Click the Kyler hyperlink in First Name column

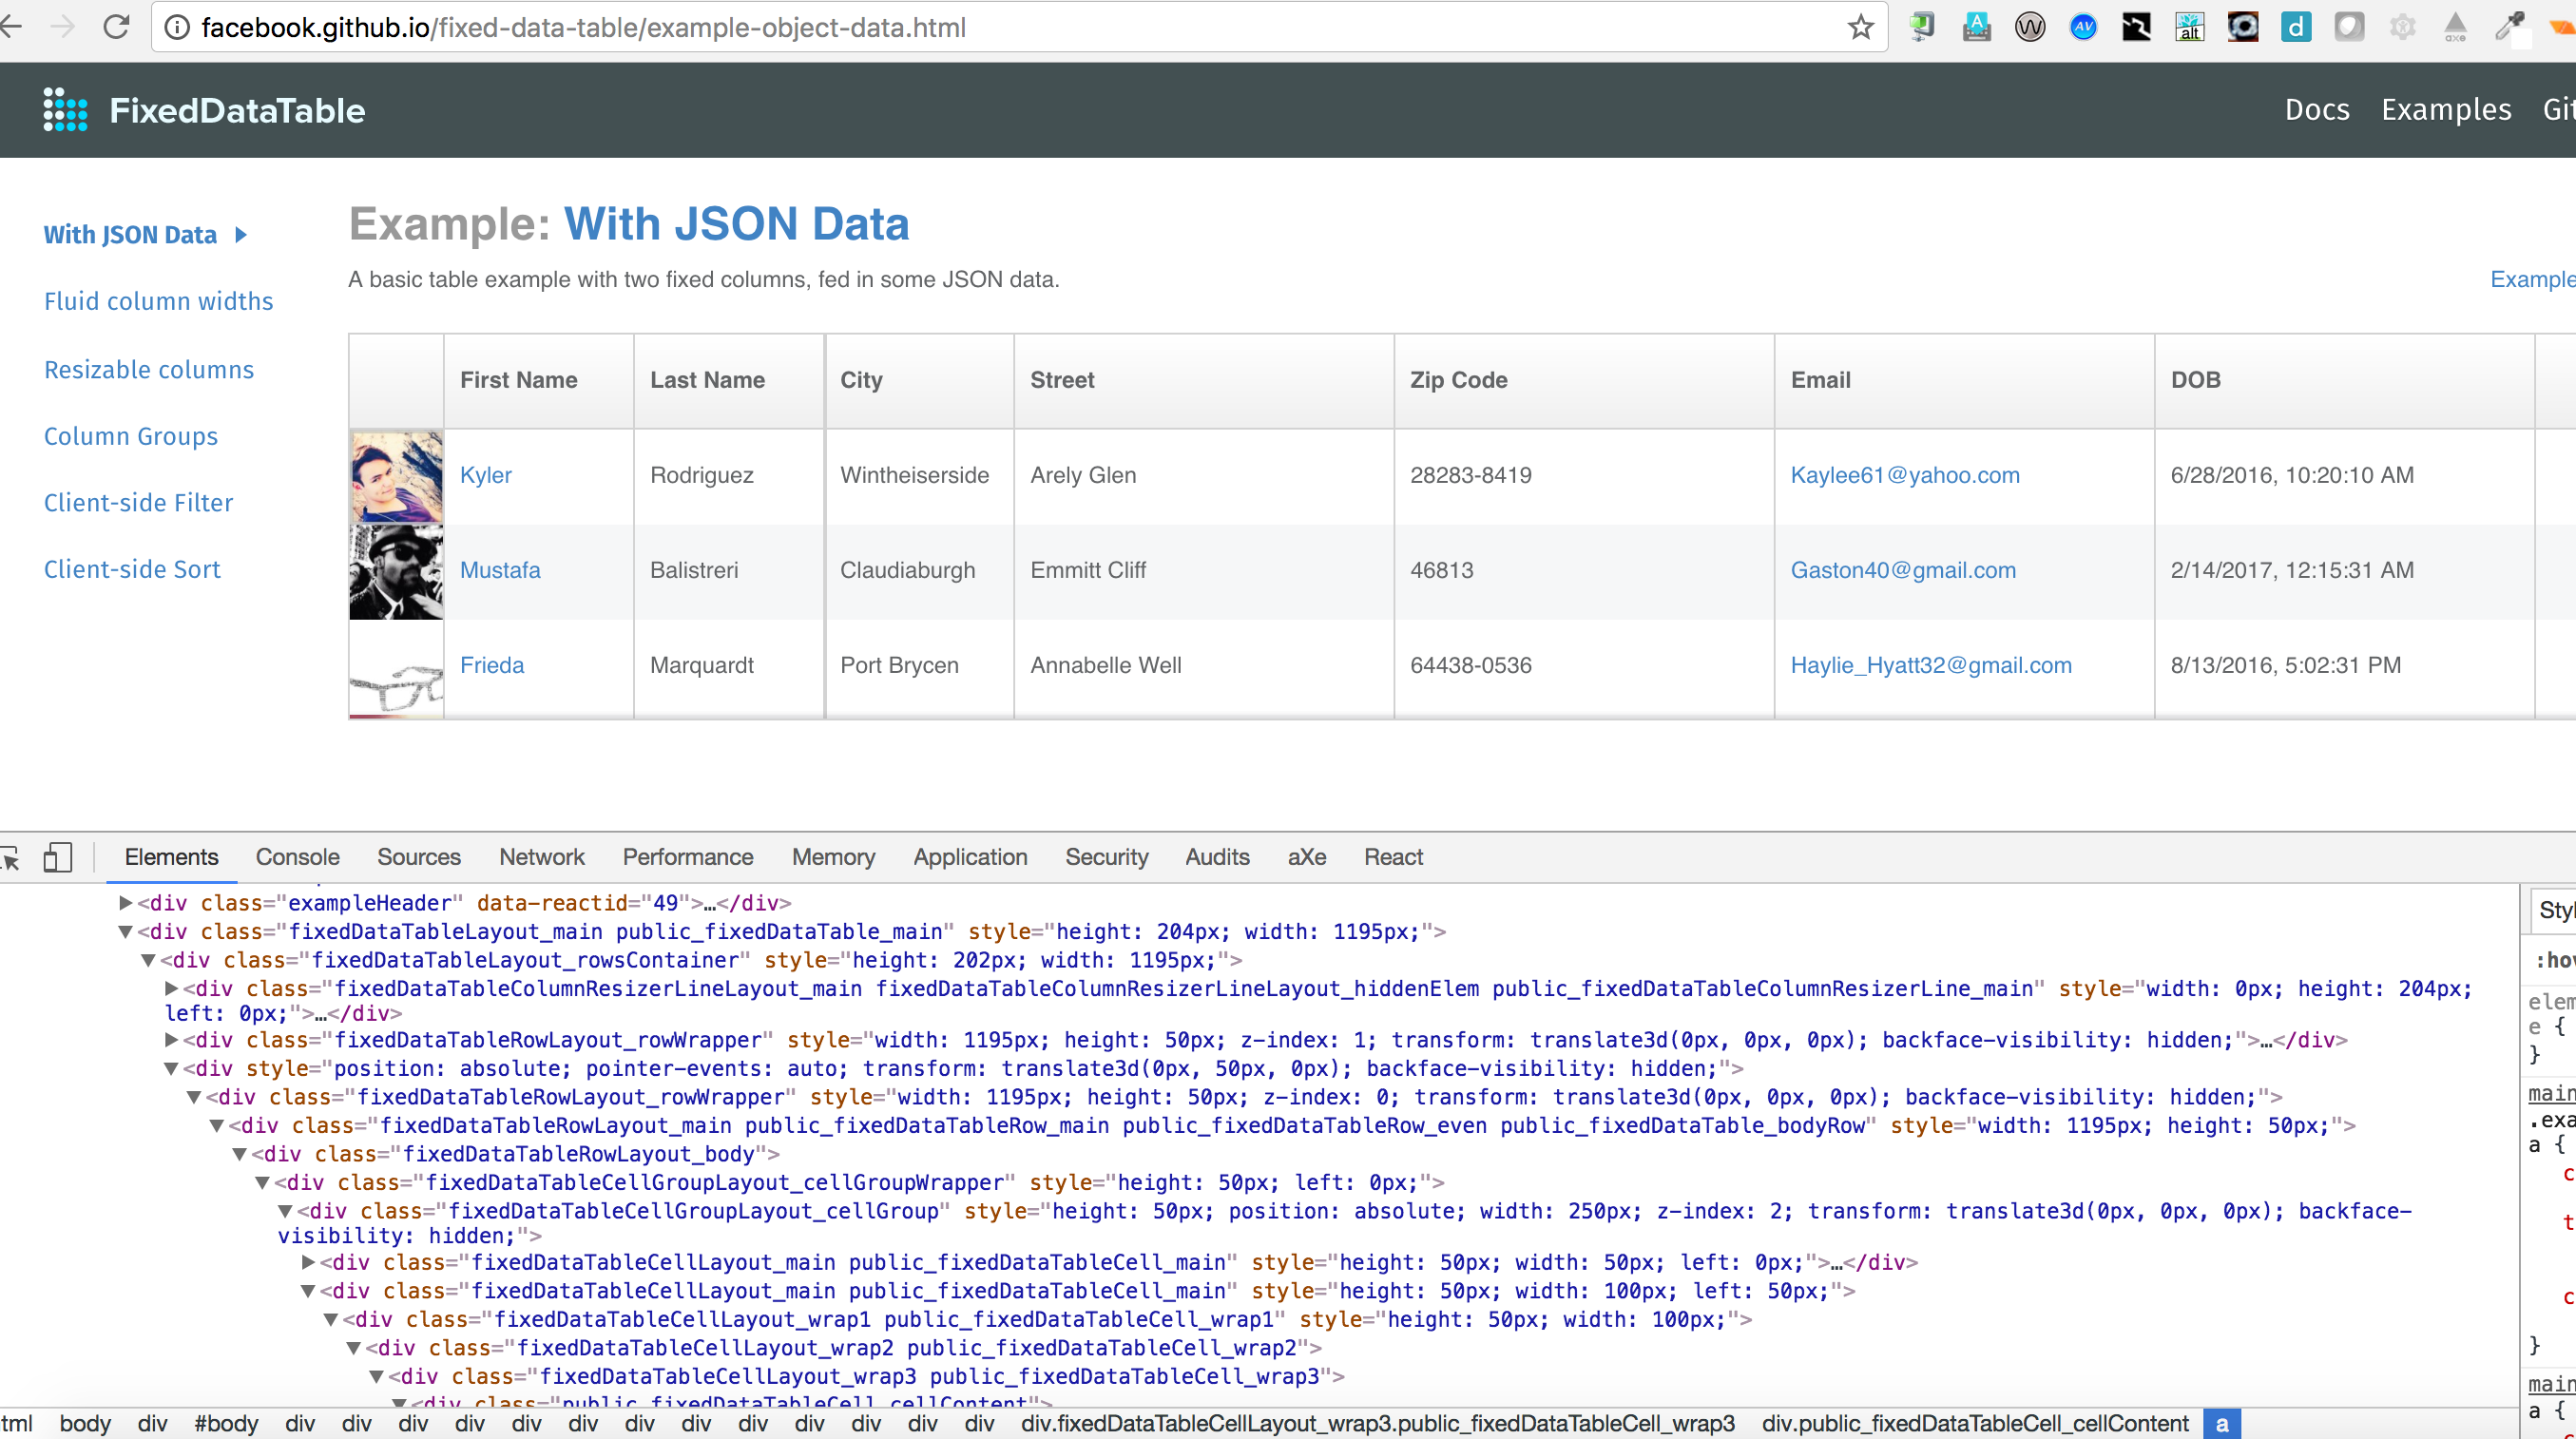[485, 474]
